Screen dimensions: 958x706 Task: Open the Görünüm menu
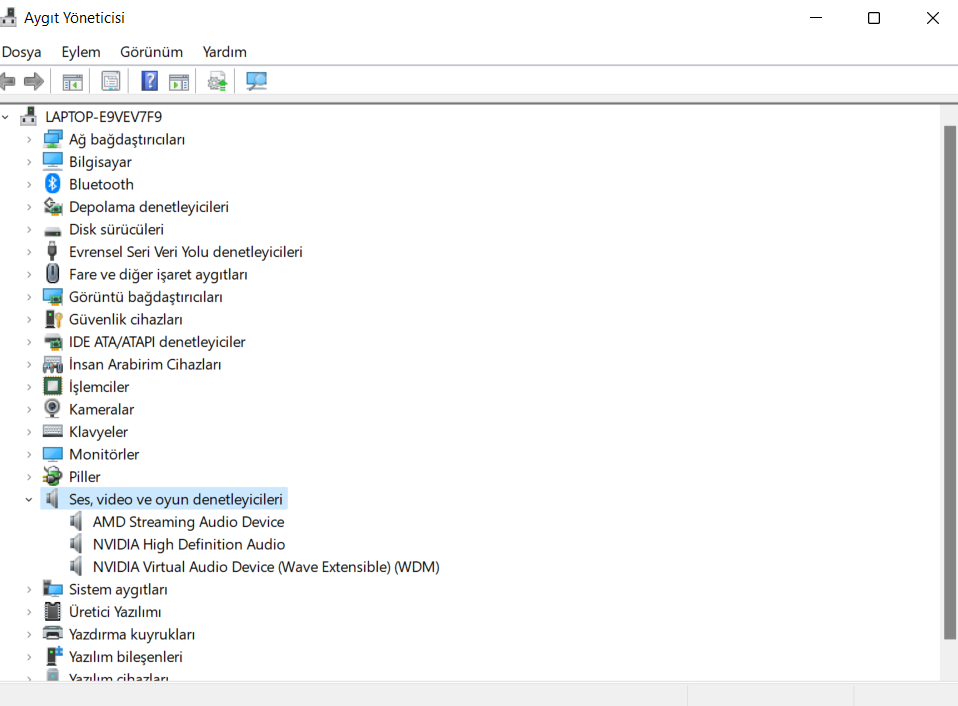click(152, 52)
